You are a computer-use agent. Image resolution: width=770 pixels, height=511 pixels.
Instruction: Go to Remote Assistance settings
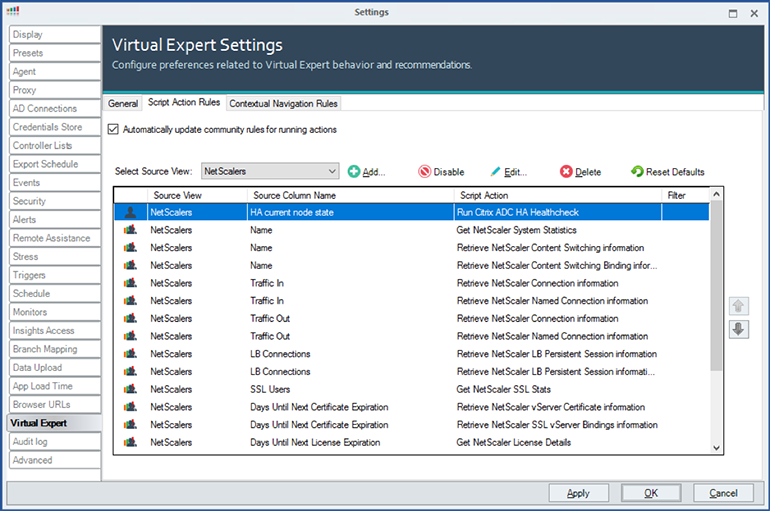pos(55,238)
